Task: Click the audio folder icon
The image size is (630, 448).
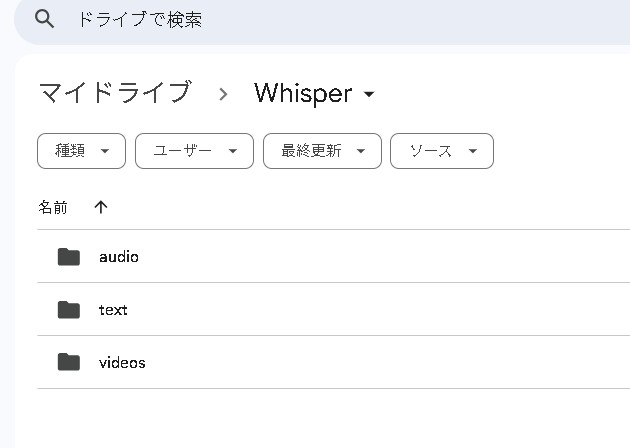Action: 68,257
